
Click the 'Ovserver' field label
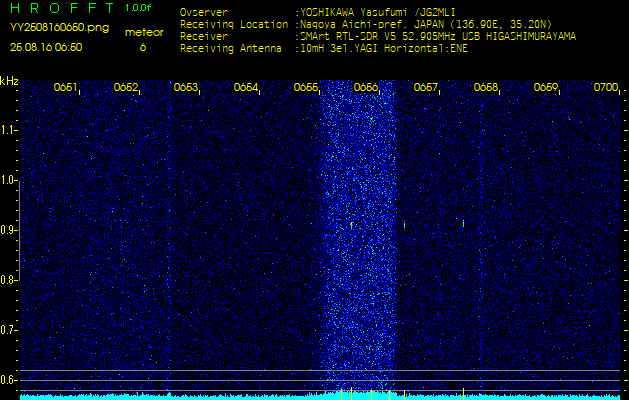[x=204, y=12]
